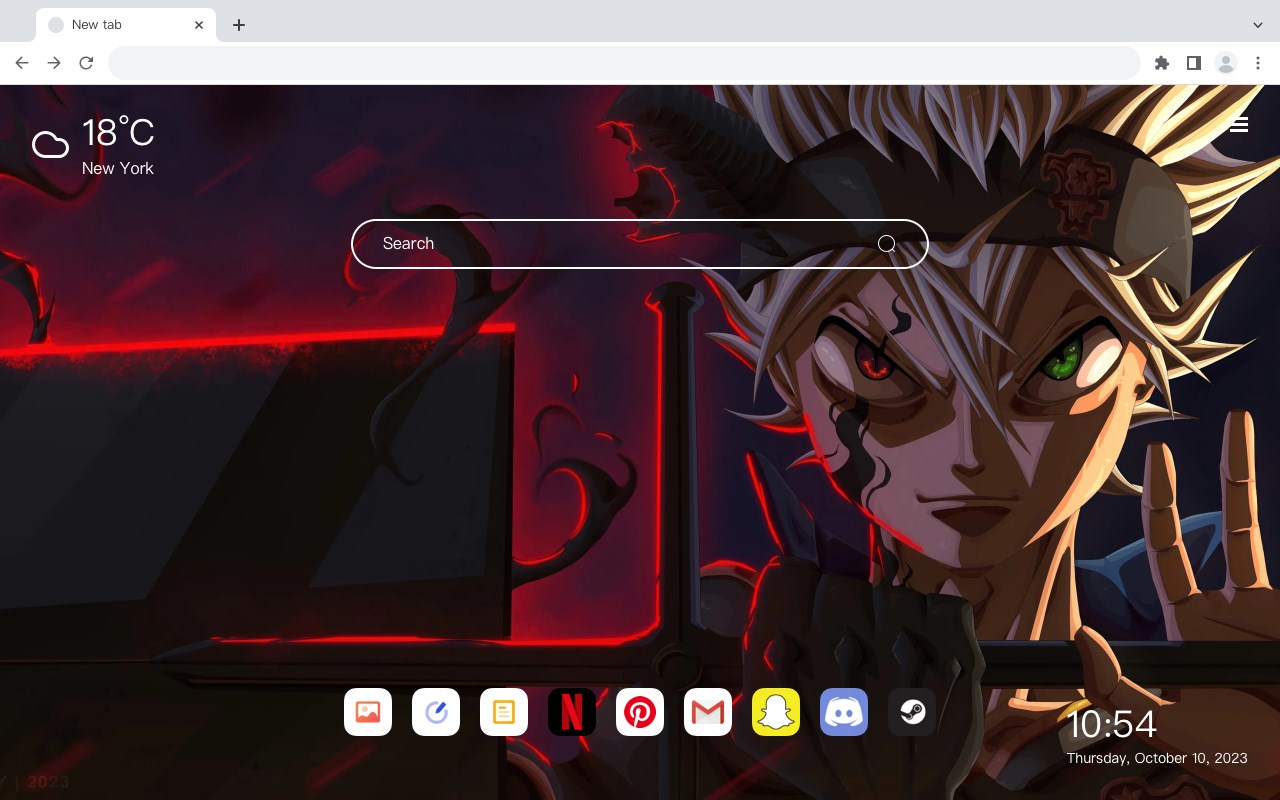Open the hamburger menu at top right

click(1239, 124)
